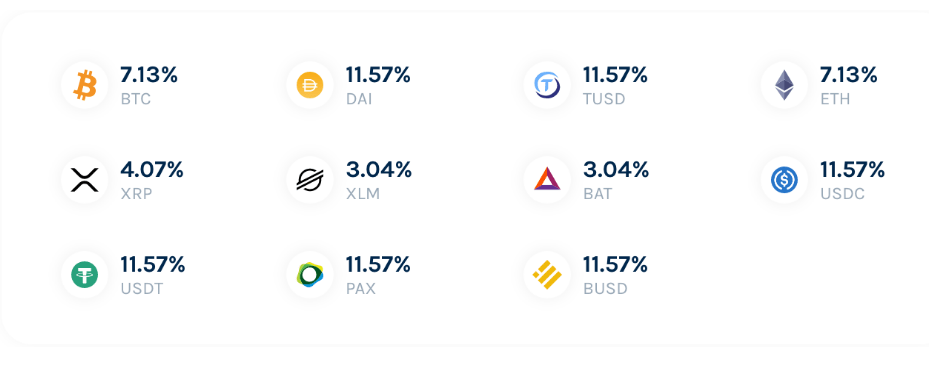Click the 3.04% rate for BAT
This screenshot has width=929, height=371.
[616, 170]
